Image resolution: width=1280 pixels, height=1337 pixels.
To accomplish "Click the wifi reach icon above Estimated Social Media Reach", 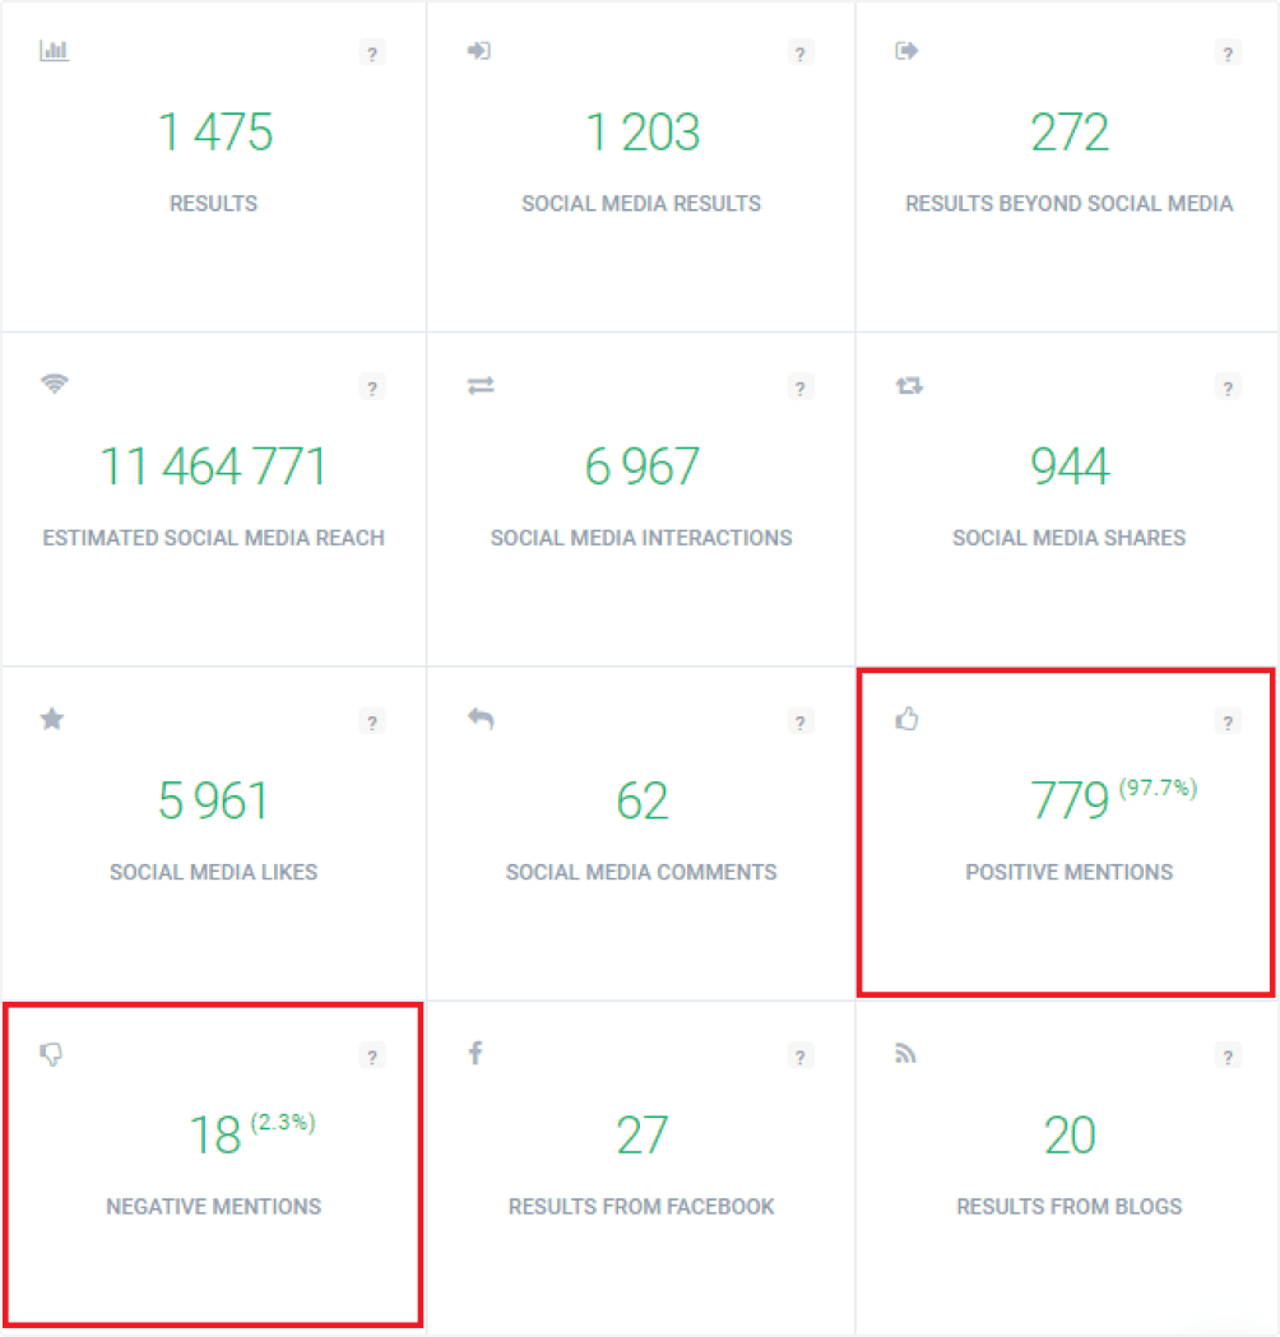I will [54, 383].
